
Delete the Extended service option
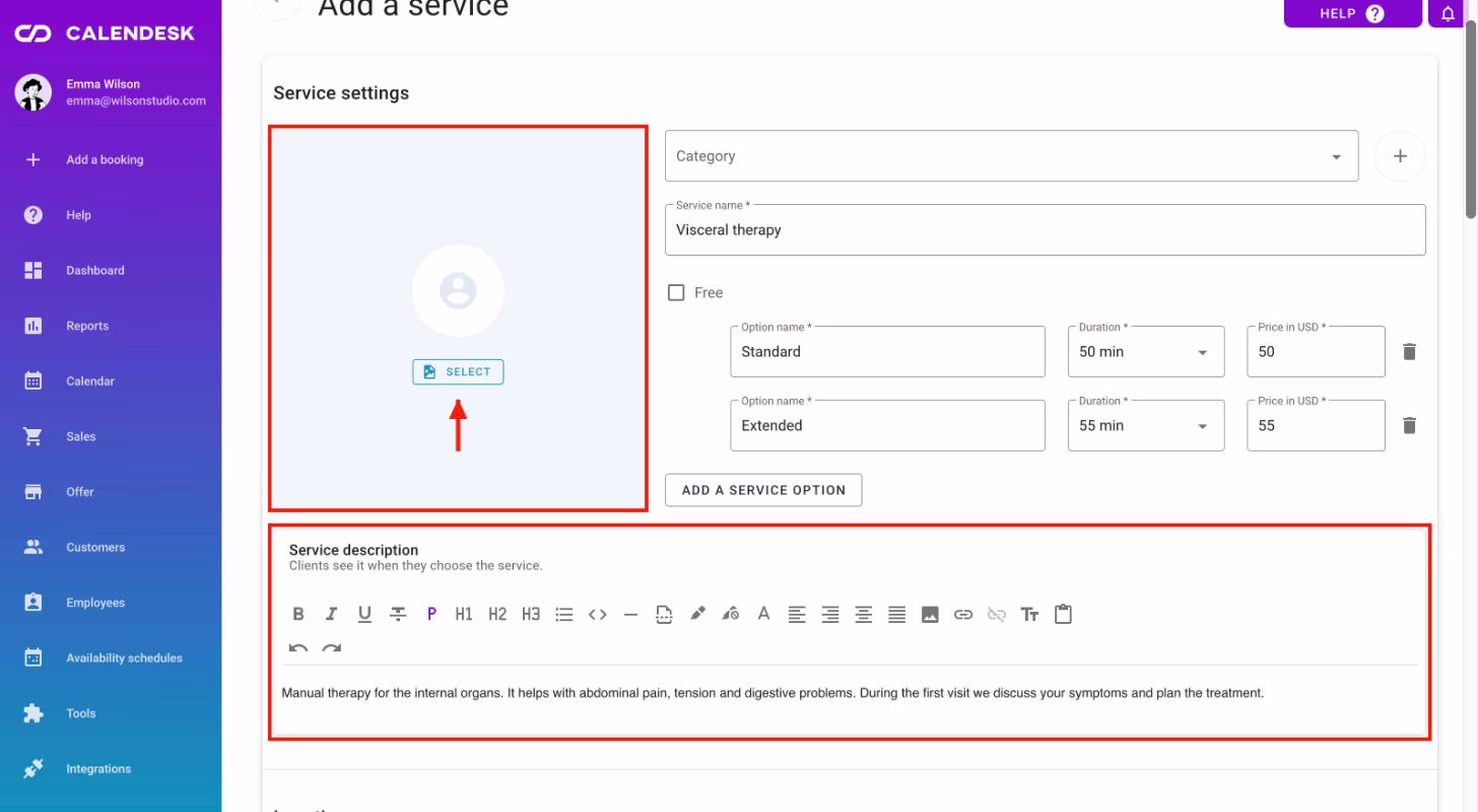pos(1409,425)
